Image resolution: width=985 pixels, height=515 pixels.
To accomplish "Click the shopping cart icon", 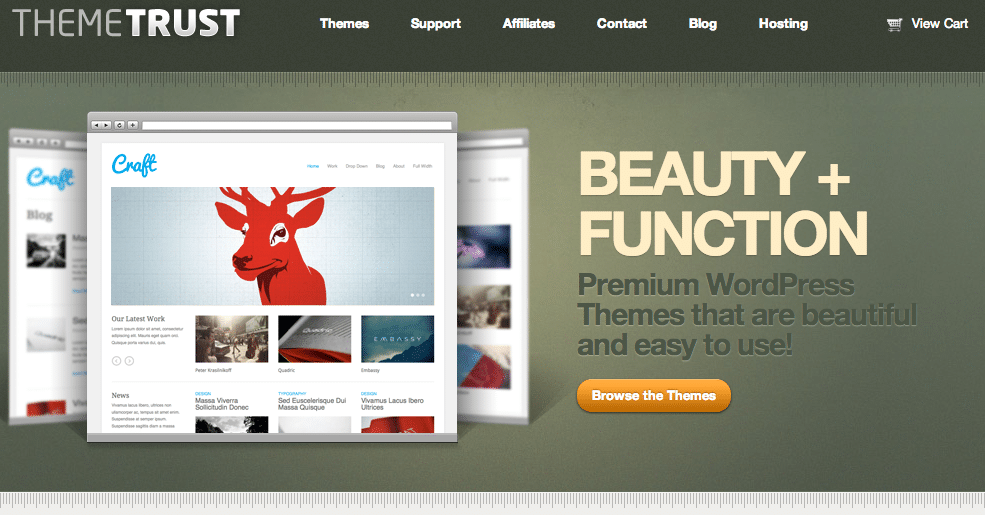I will [x=895, y=24].
